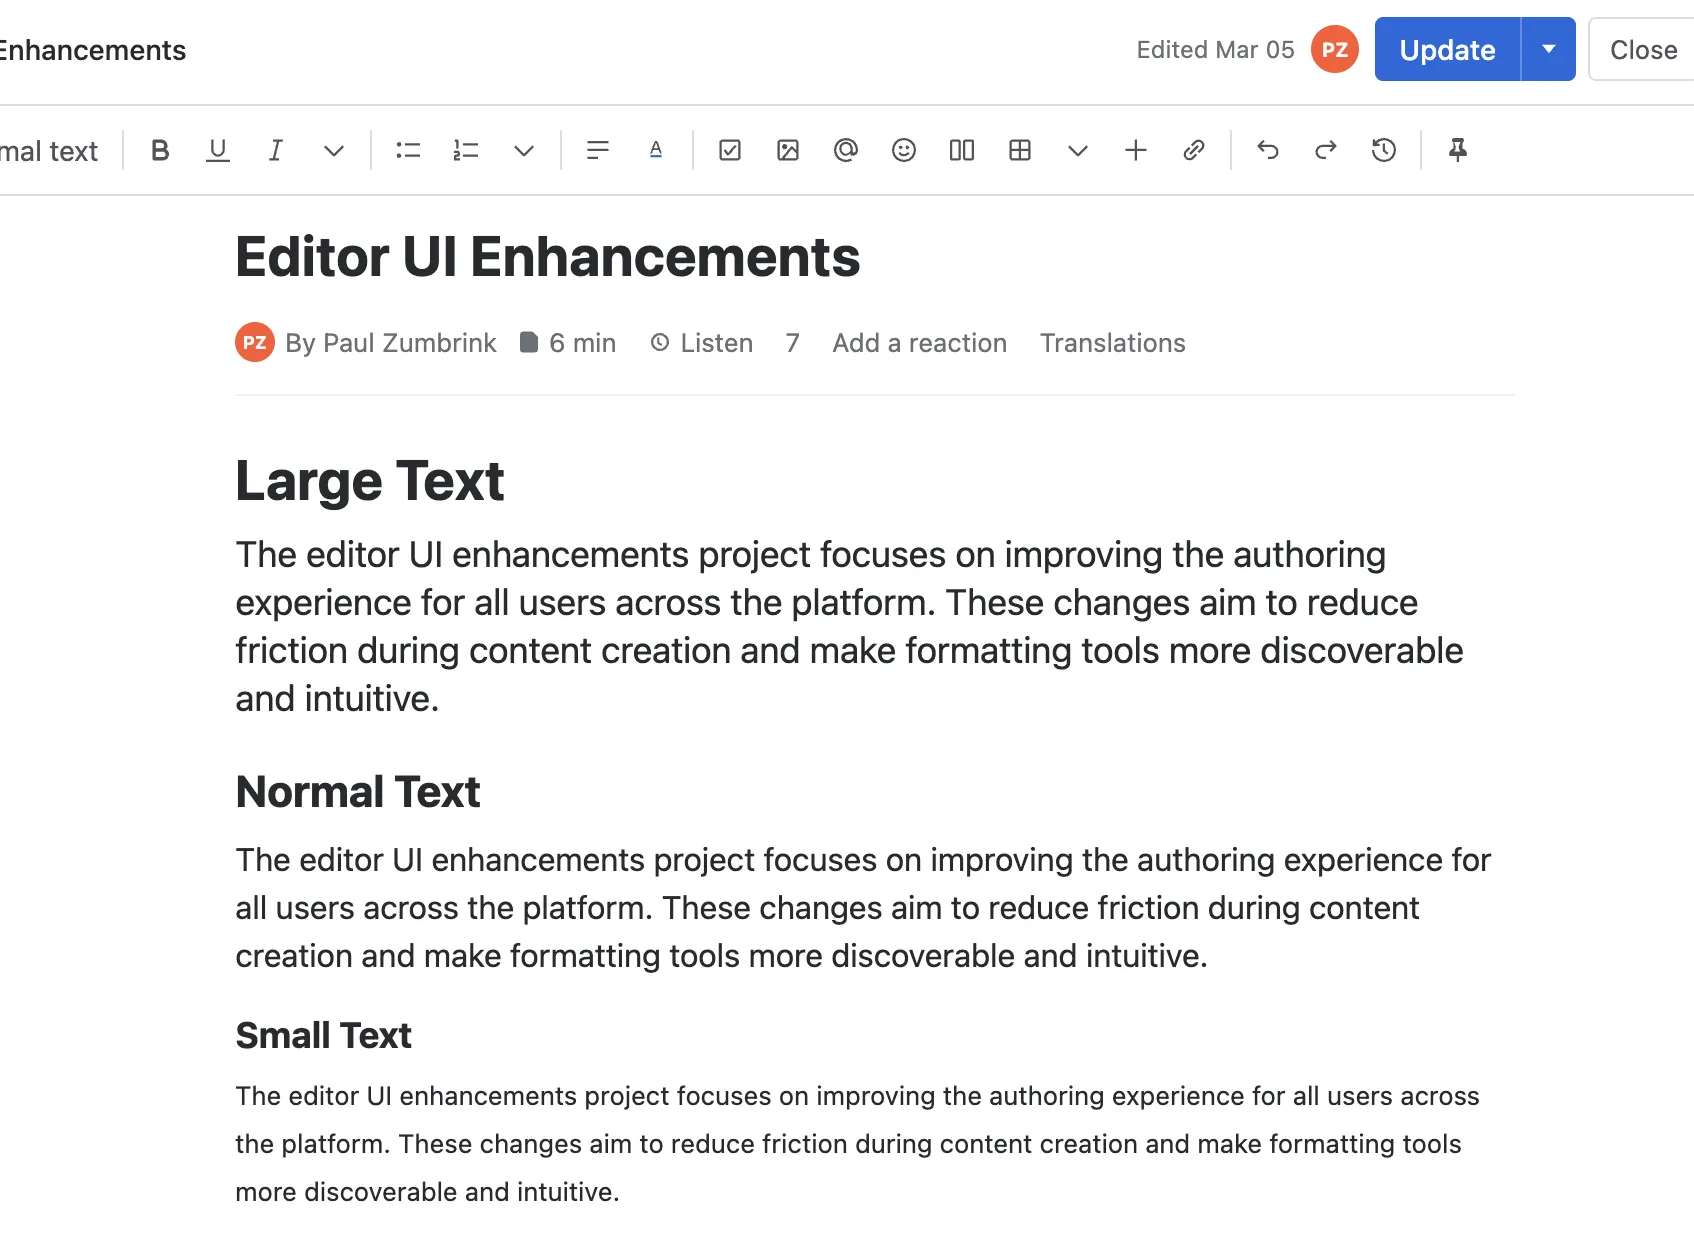Click the Normal Text heading

pyautogui.click(x=358, y=792)
